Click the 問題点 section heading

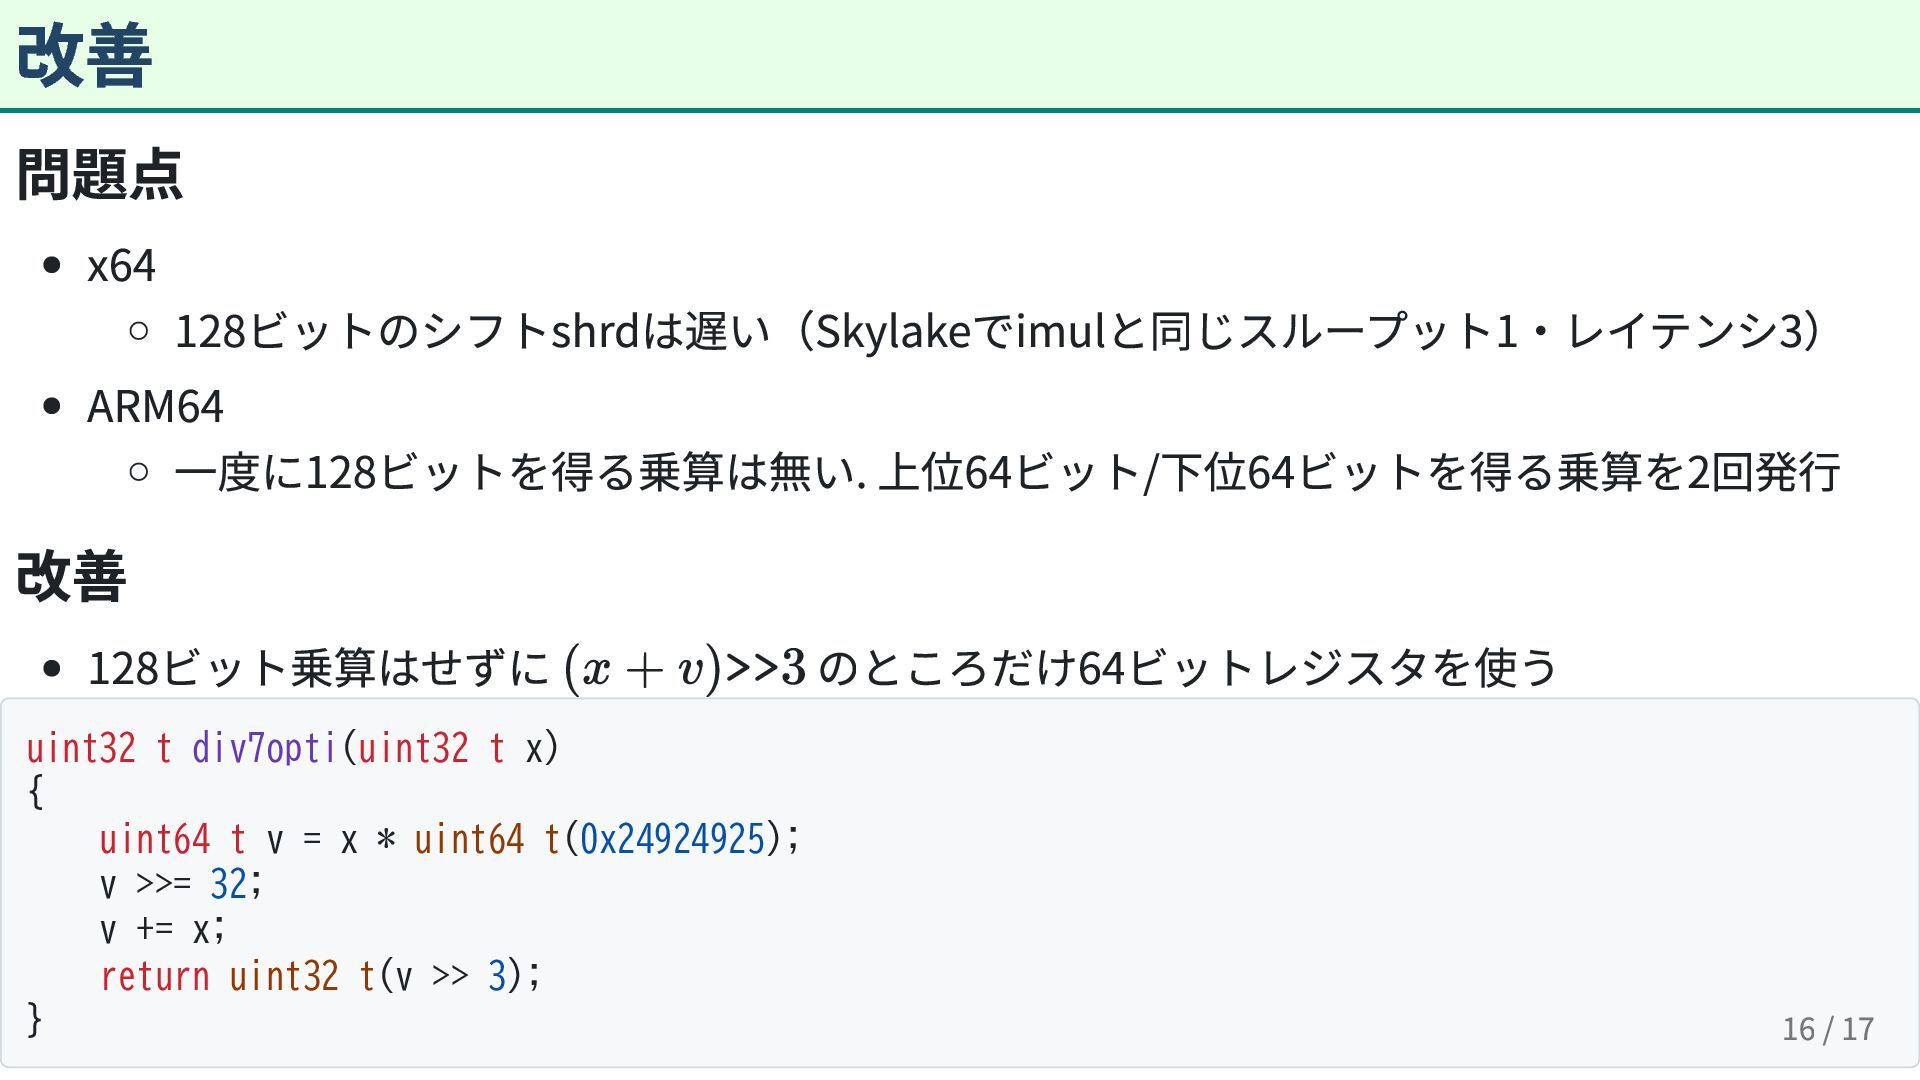[x=100, y=175]
